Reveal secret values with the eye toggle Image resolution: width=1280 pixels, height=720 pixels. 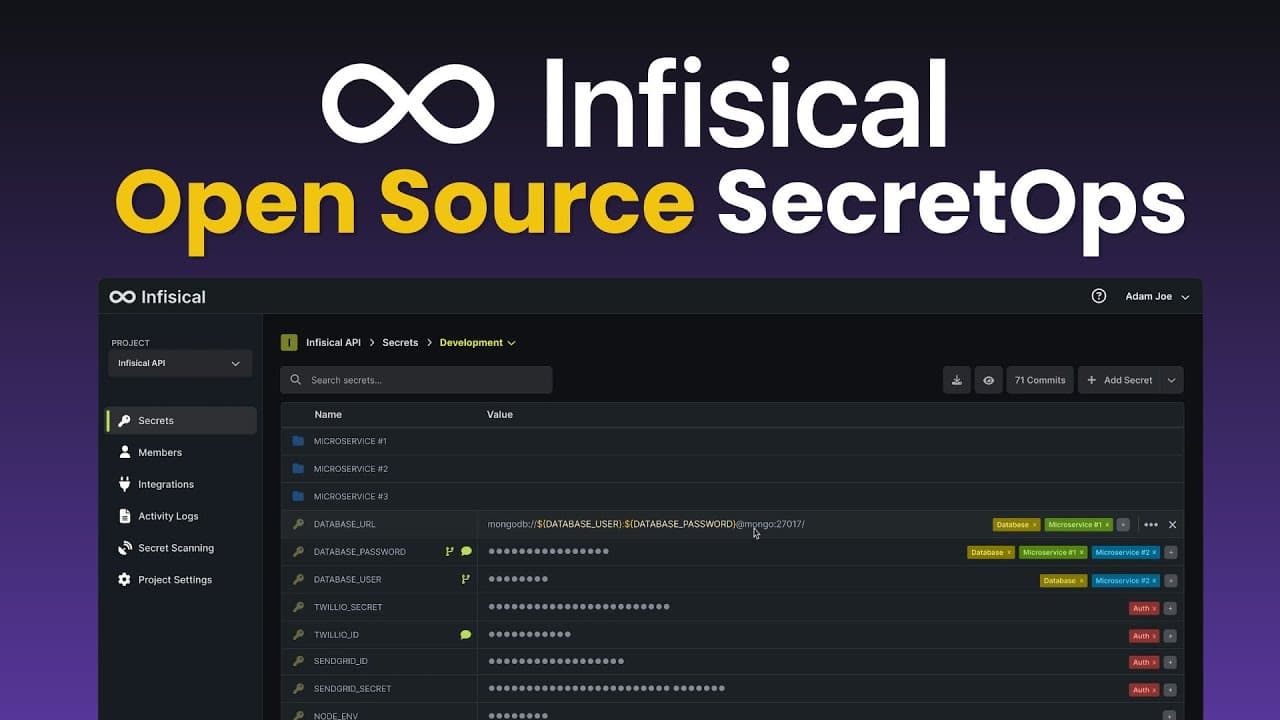point(989,380)
